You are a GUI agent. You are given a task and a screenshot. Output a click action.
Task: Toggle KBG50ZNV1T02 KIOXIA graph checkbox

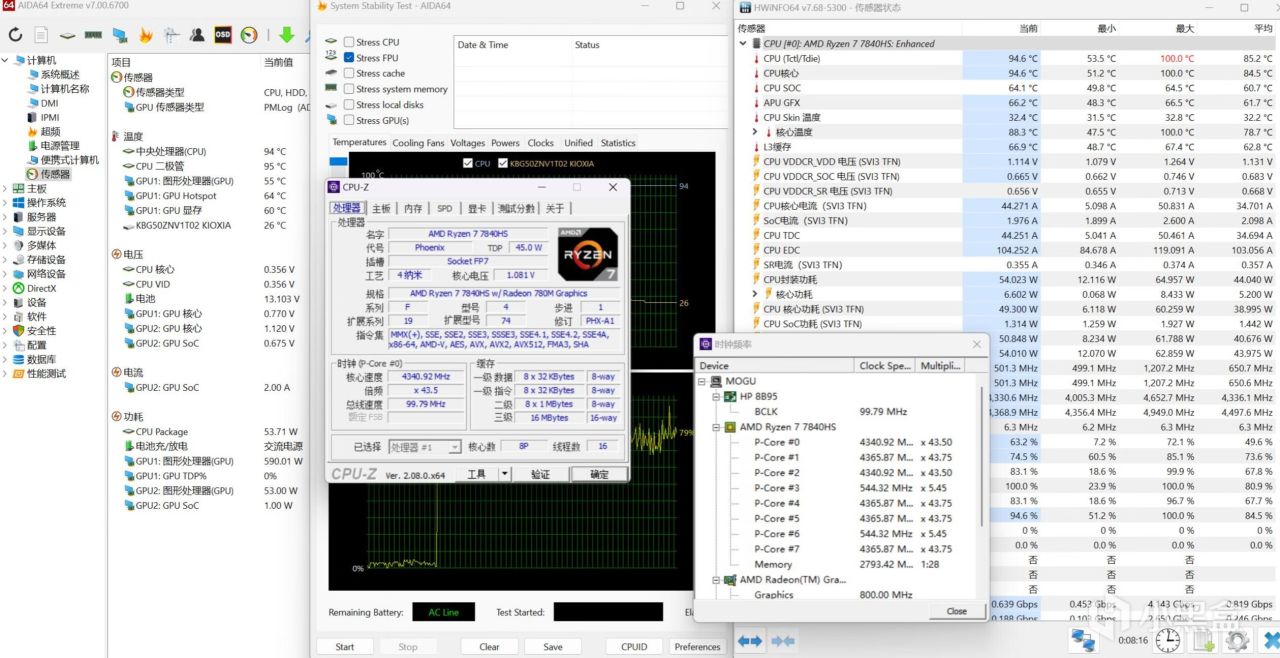click(502, 163)
